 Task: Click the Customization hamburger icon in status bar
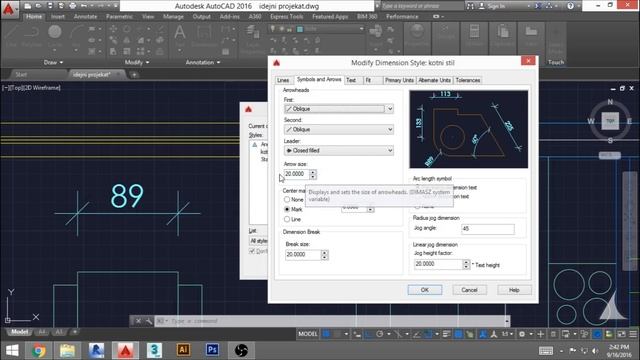pos(633,334)
